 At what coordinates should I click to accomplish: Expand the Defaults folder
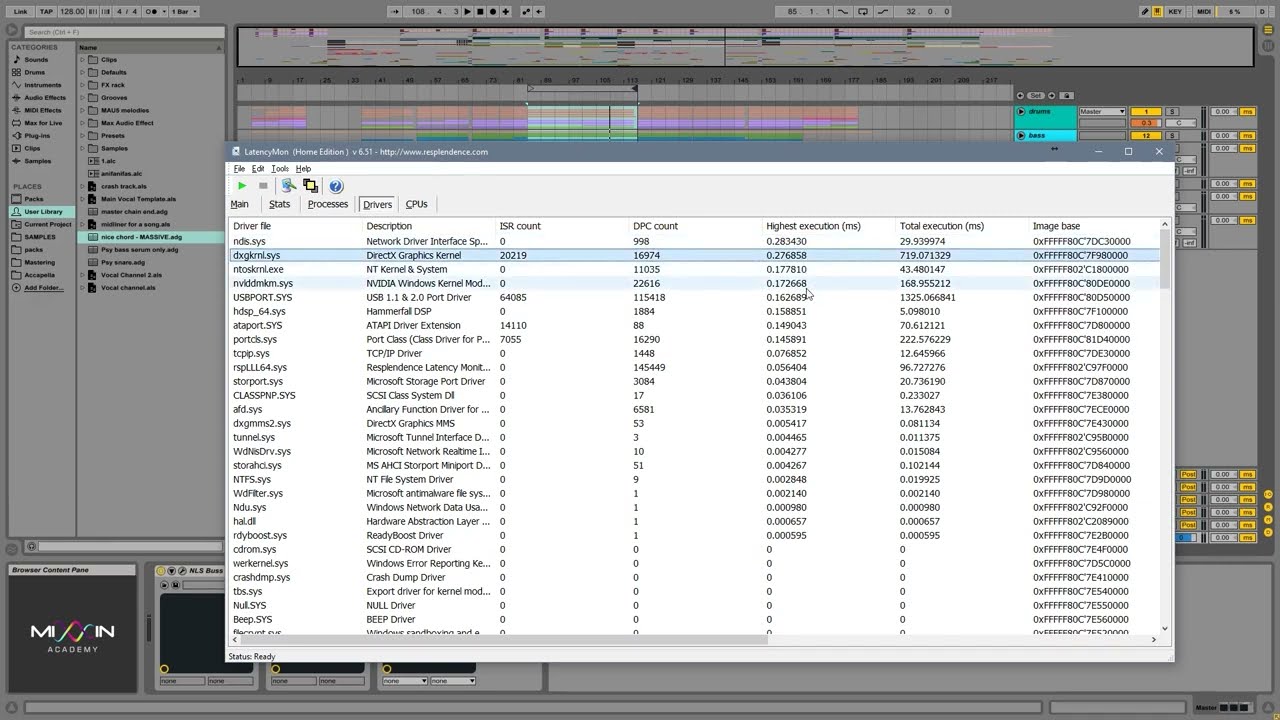[x=83, y=72]
